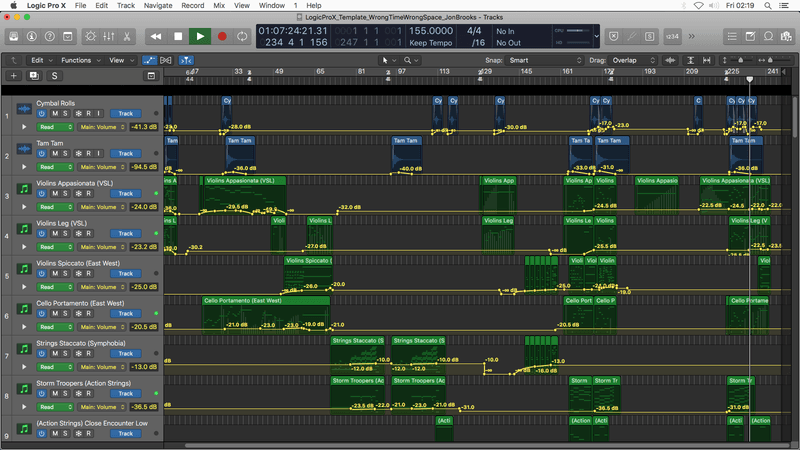Open the Mix menu
The height and width of the screenshot is (450, 800).
tap(219, 5)
